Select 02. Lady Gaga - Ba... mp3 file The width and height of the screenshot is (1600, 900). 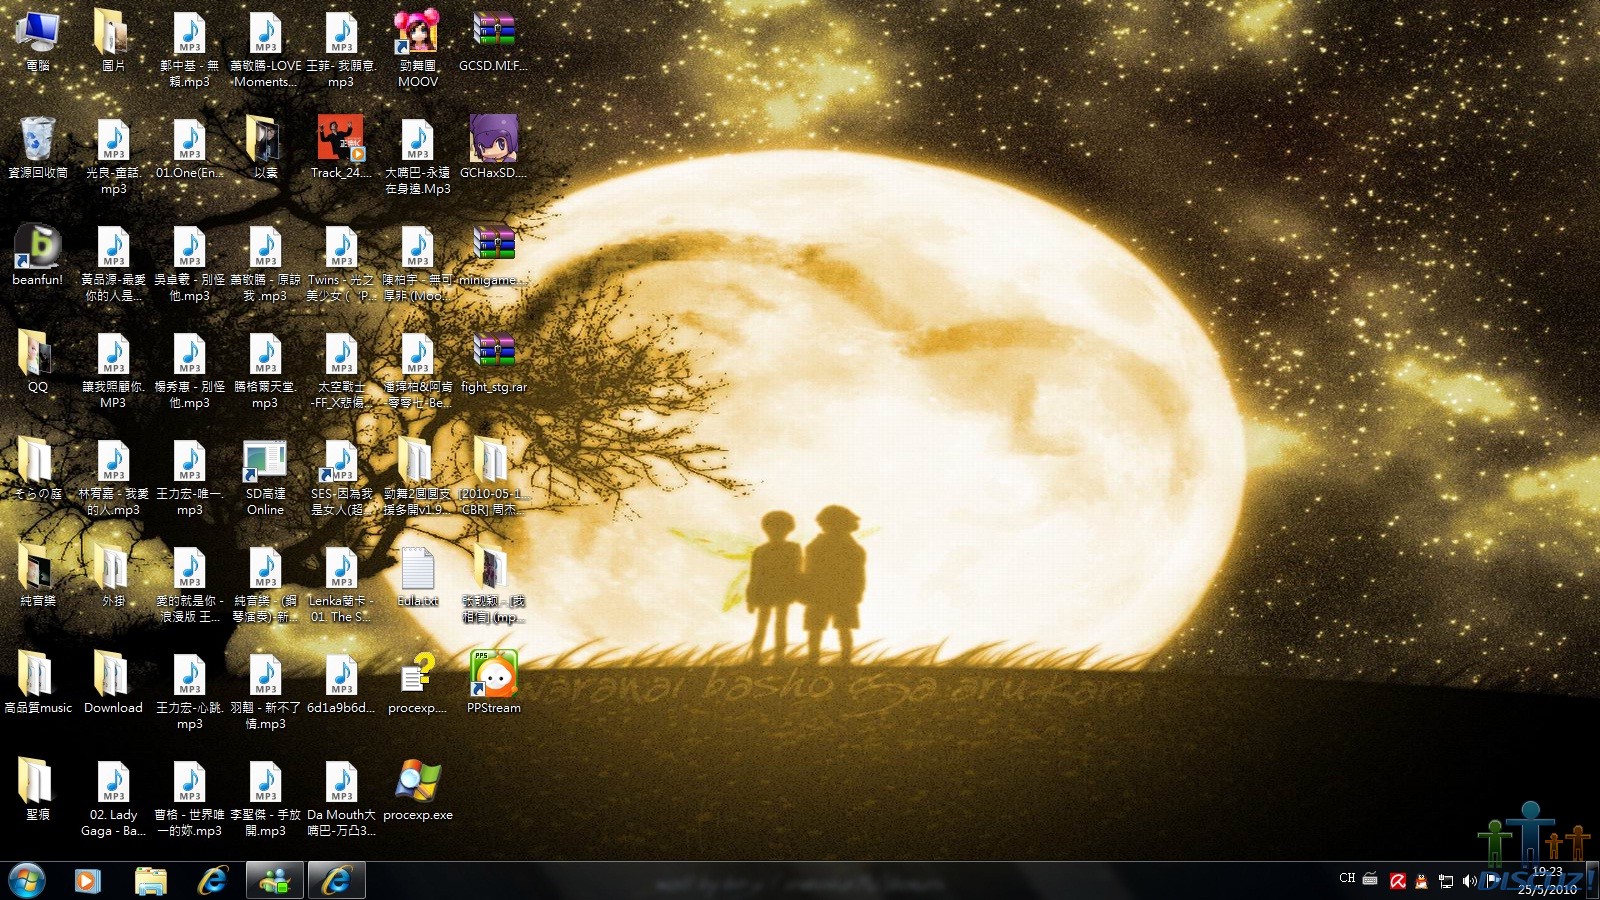click(x=114, y=799)
